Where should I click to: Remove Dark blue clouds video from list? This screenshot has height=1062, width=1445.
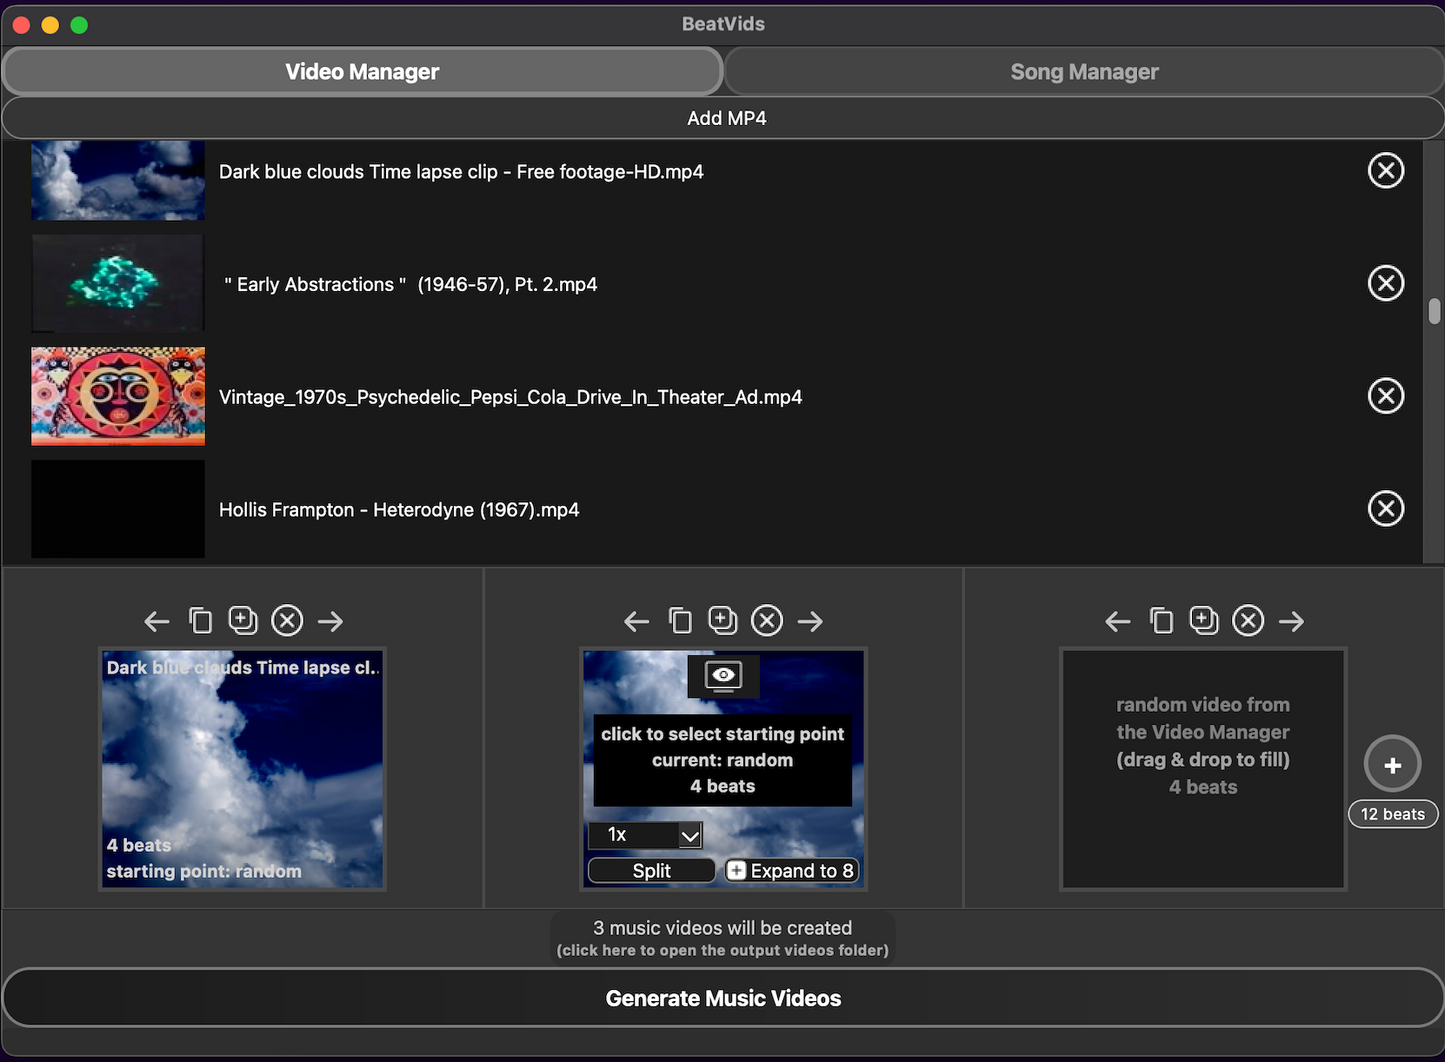1385,171
